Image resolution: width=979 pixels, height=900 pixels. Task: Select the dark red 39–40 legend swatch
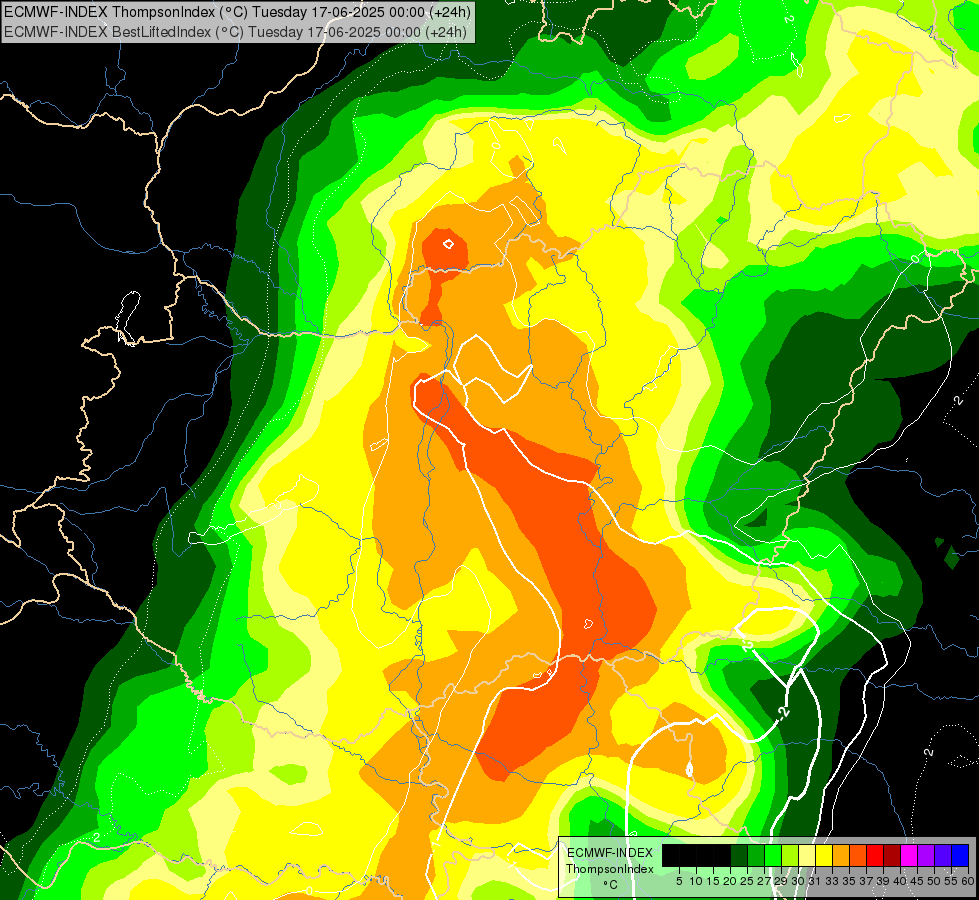point(892,855)
